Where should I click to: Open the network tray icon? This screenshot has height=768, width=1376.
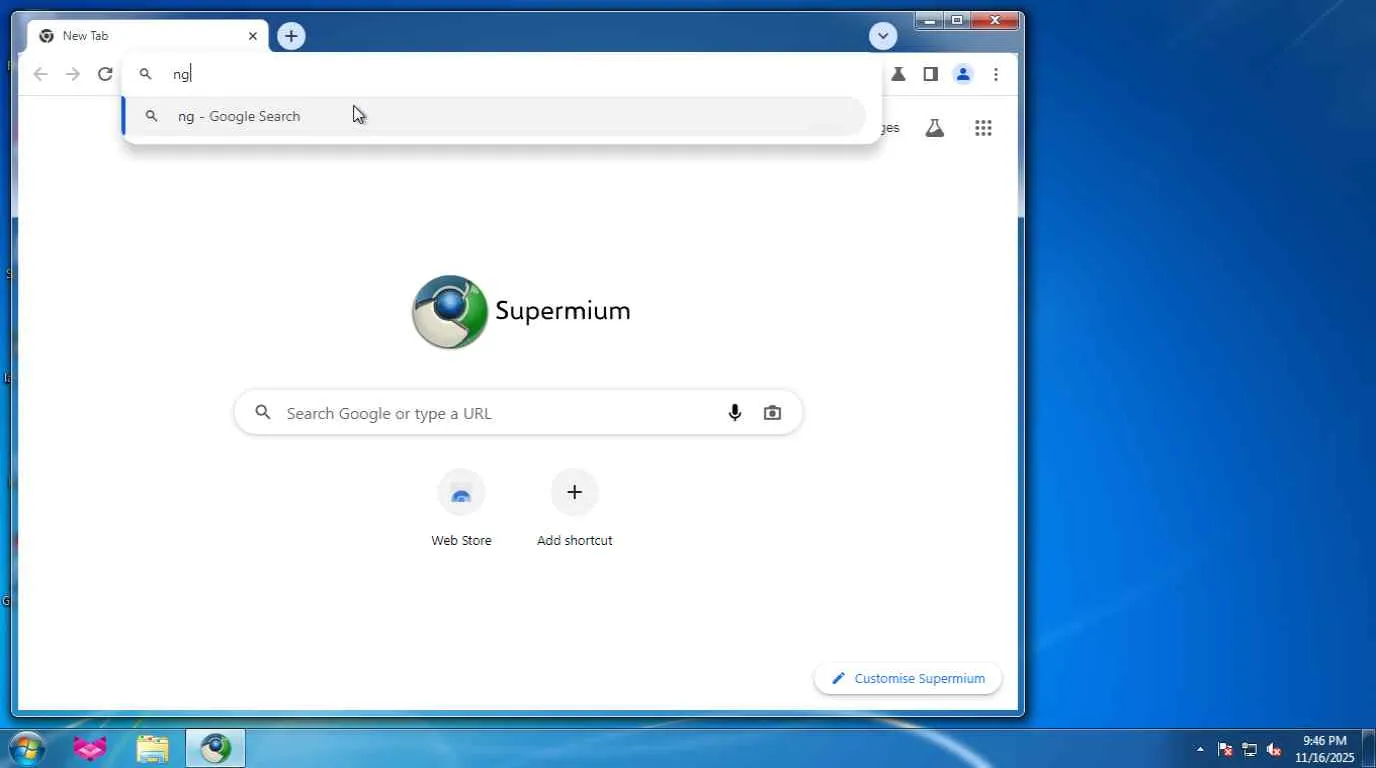click(1249, 749)
